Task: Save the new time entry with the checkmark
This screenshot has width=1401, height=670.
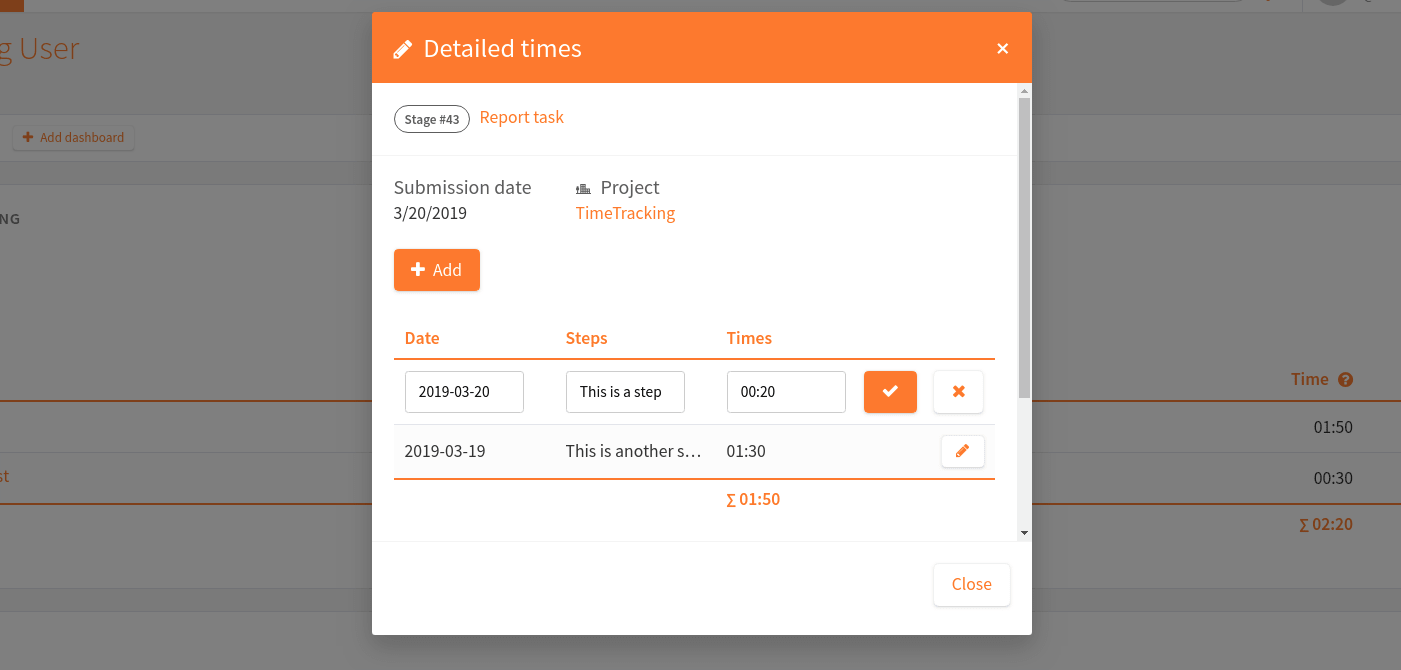Action: click(890, 391)
